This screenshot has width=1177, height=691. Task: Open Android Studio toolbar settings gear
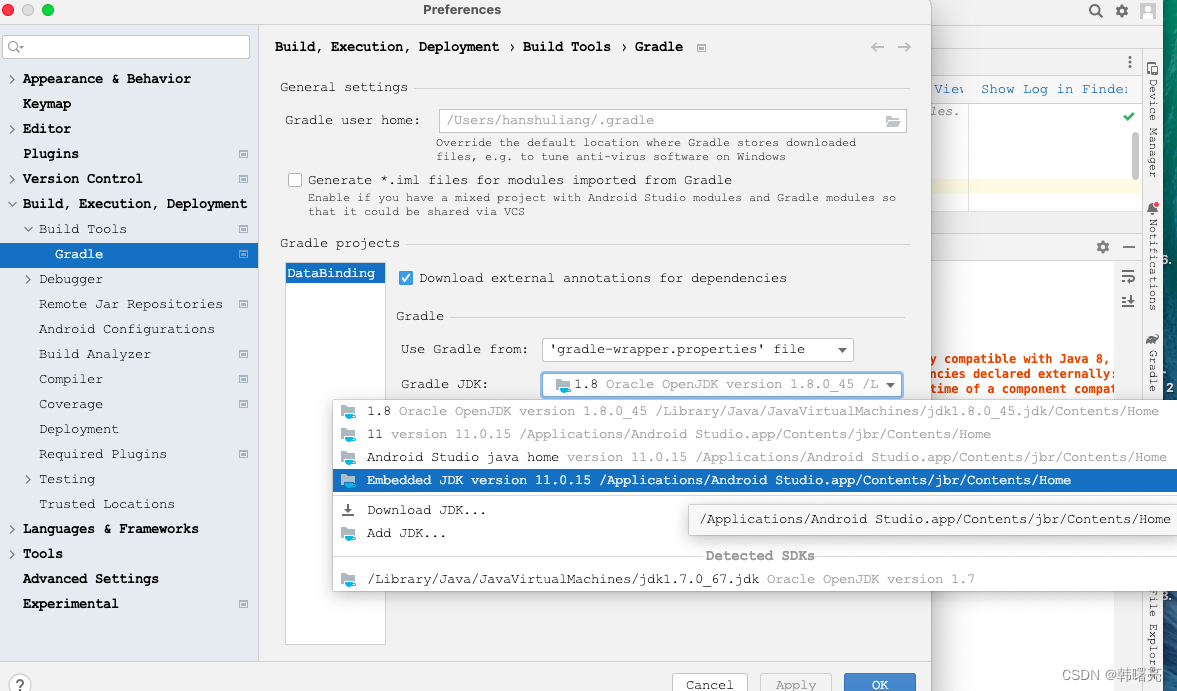[x=1121, y=11]
